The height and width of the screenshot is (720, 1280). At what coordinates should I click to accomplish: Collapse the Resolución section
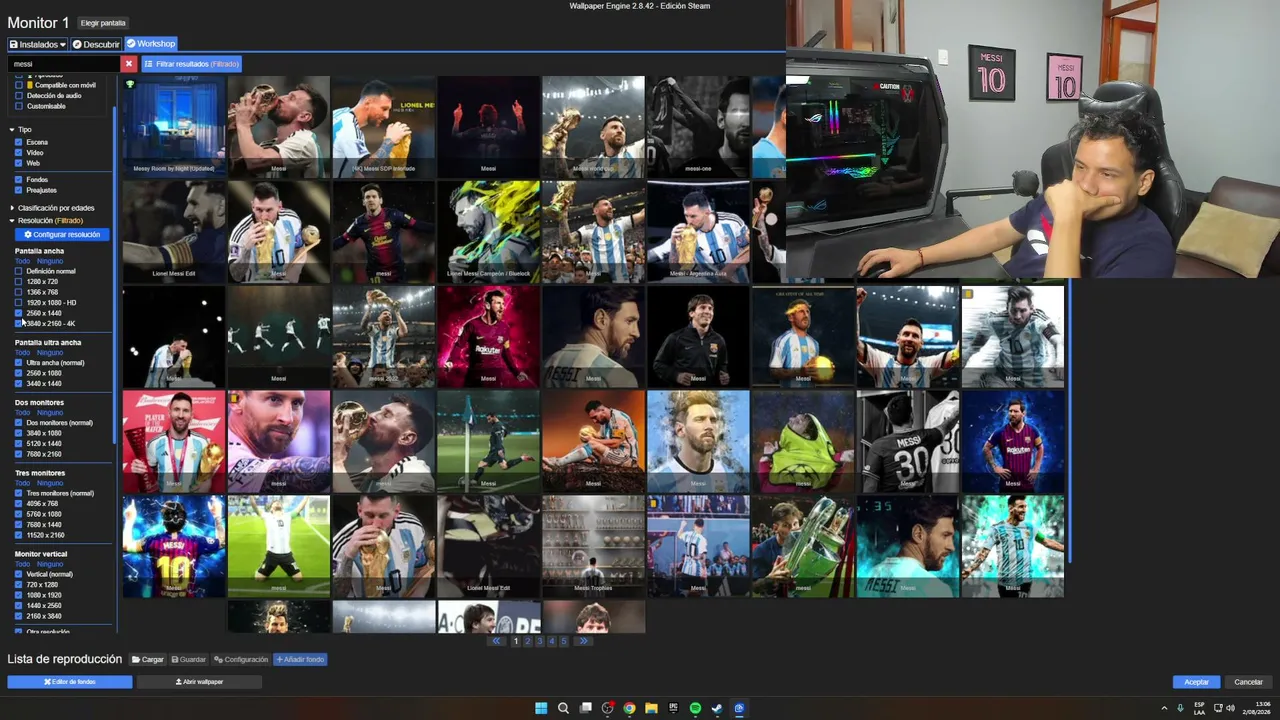pyautogui.click(x=12, y=220)
